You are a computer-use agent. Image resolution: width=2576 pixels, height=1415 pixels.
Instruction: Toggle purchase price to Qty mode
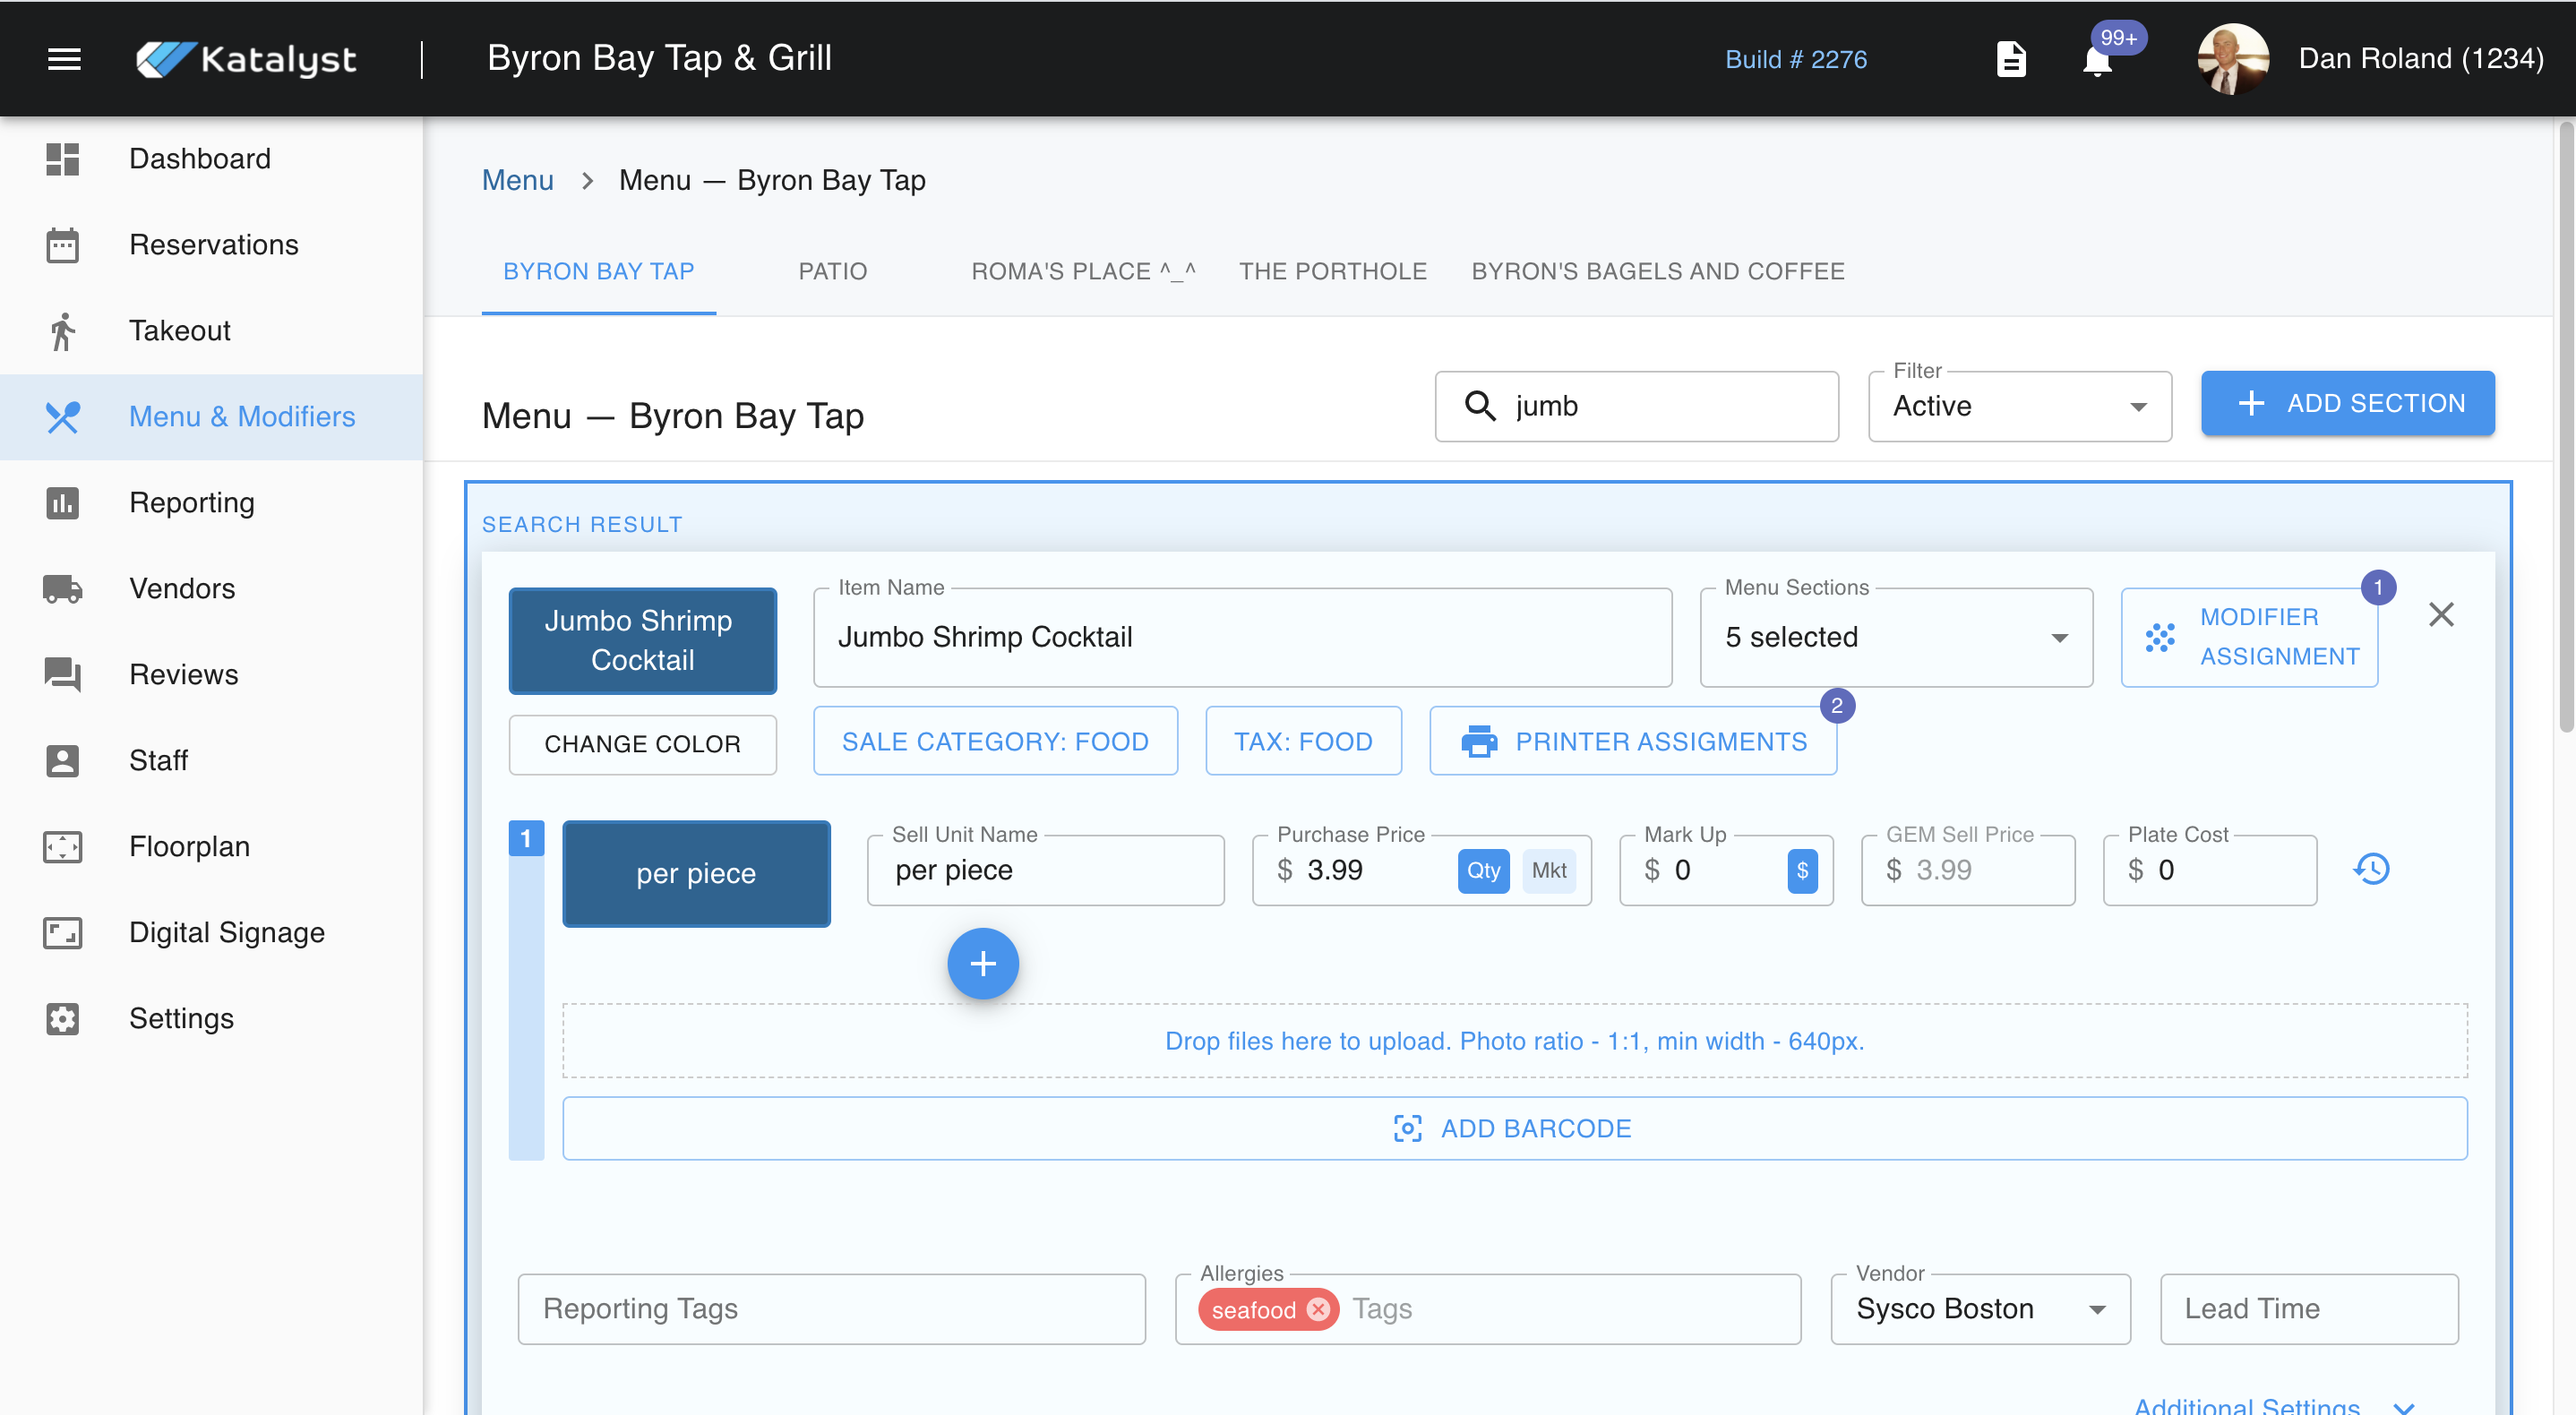[x=1483, y=870]
